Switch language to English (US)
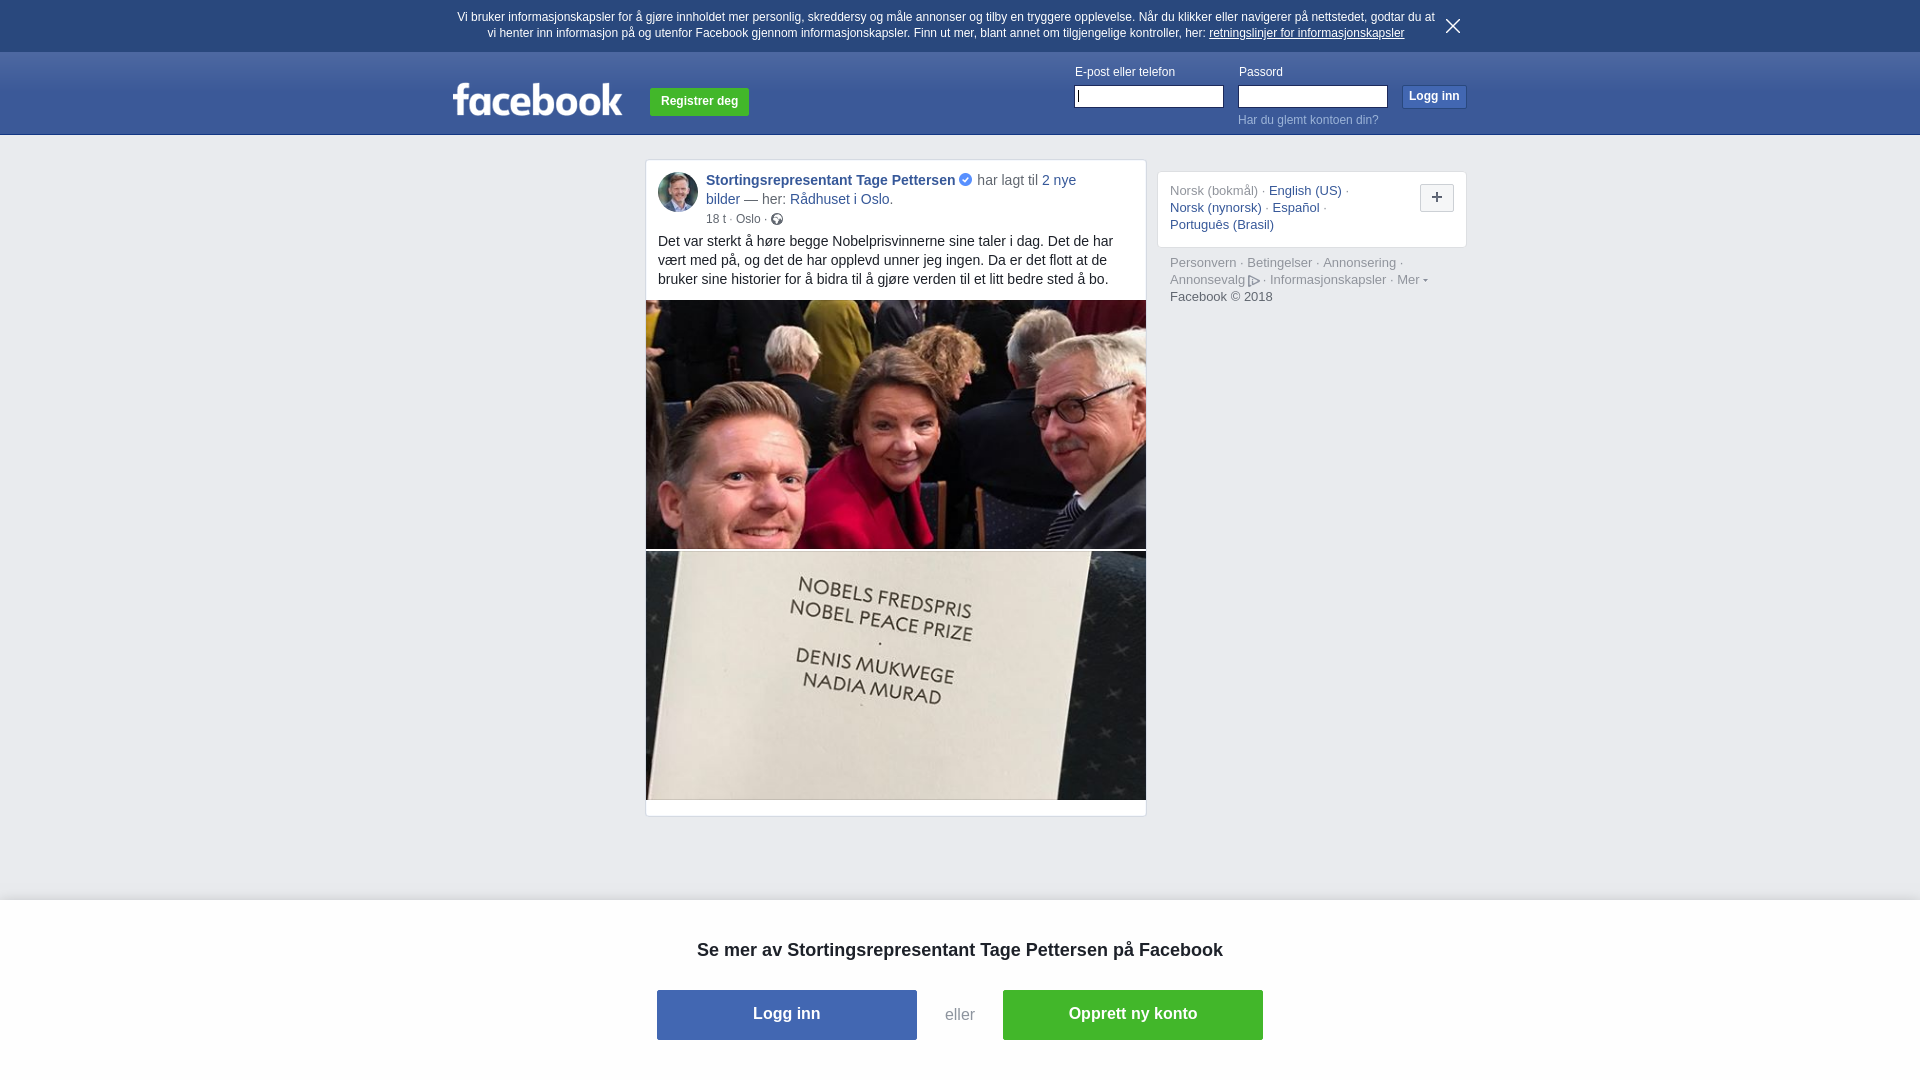Viewport: 1920px width, 1080px height. (x=1305, y=191)
